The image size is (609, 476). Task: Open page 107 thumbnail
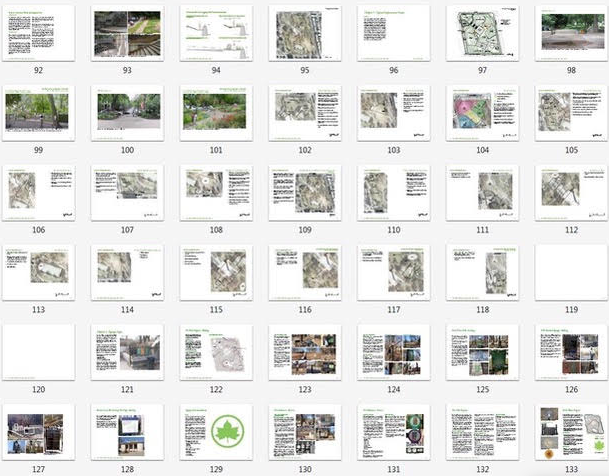127,192
